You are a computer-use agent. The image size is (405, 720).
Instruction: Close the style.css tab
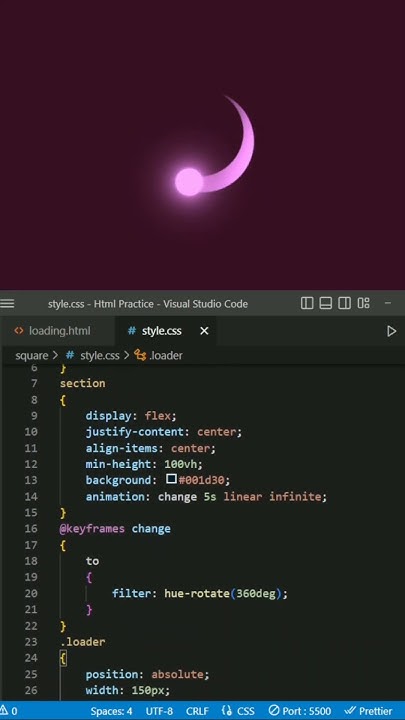(x=204, y=331)
